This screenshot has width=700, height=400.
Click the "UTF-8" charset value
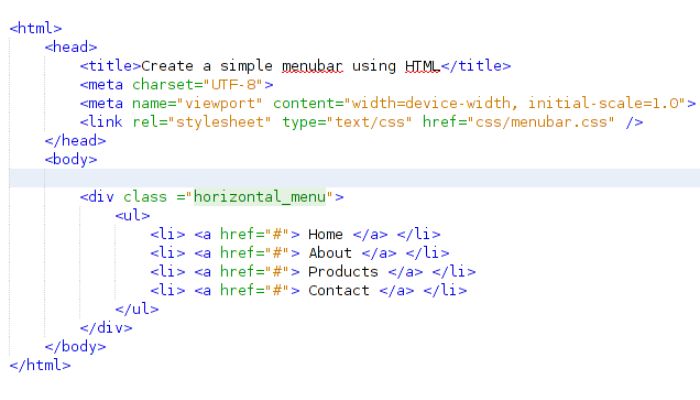233,84
